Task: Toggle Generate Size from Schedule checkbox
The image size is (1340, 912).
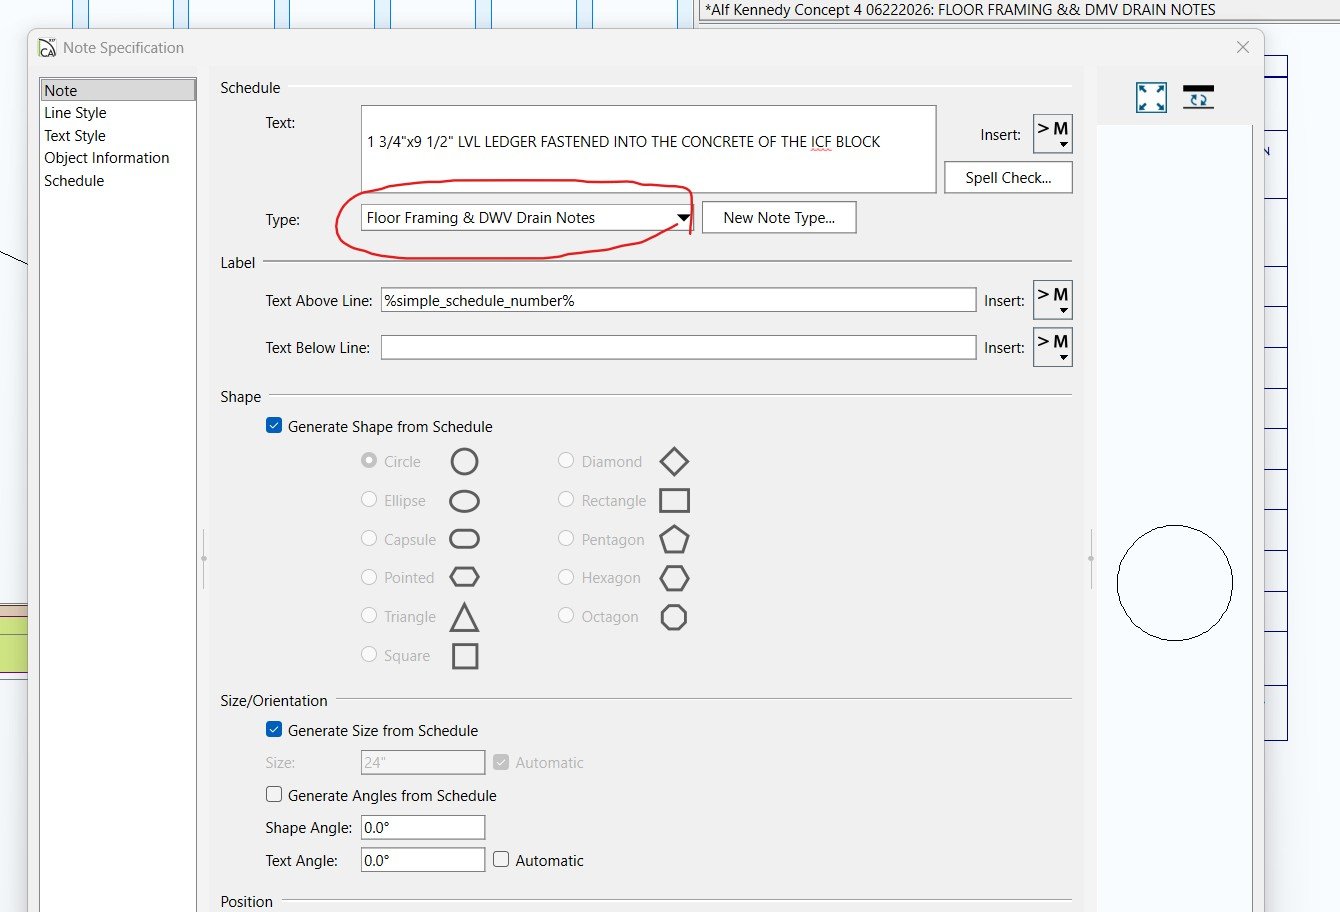Action: [x=274, y=730]
